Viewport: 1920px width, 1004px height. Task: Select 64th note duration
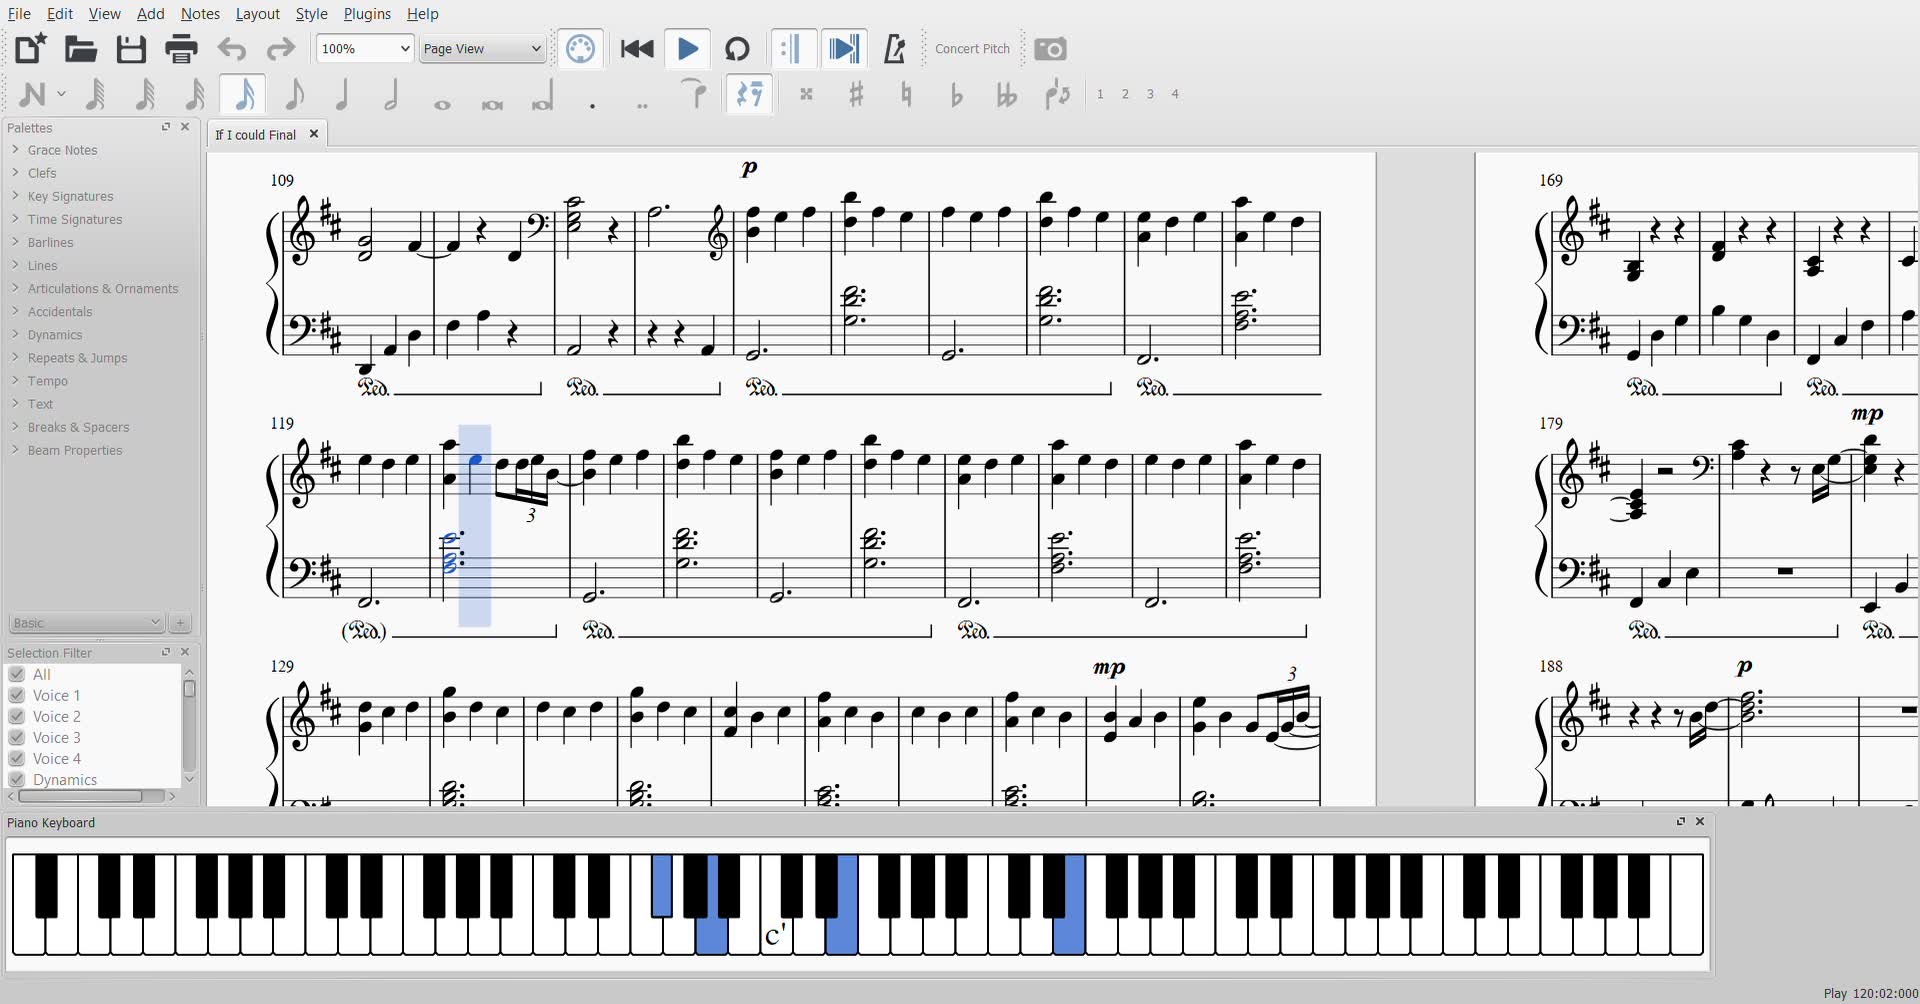pyautogui.click(x=96, y=94)
